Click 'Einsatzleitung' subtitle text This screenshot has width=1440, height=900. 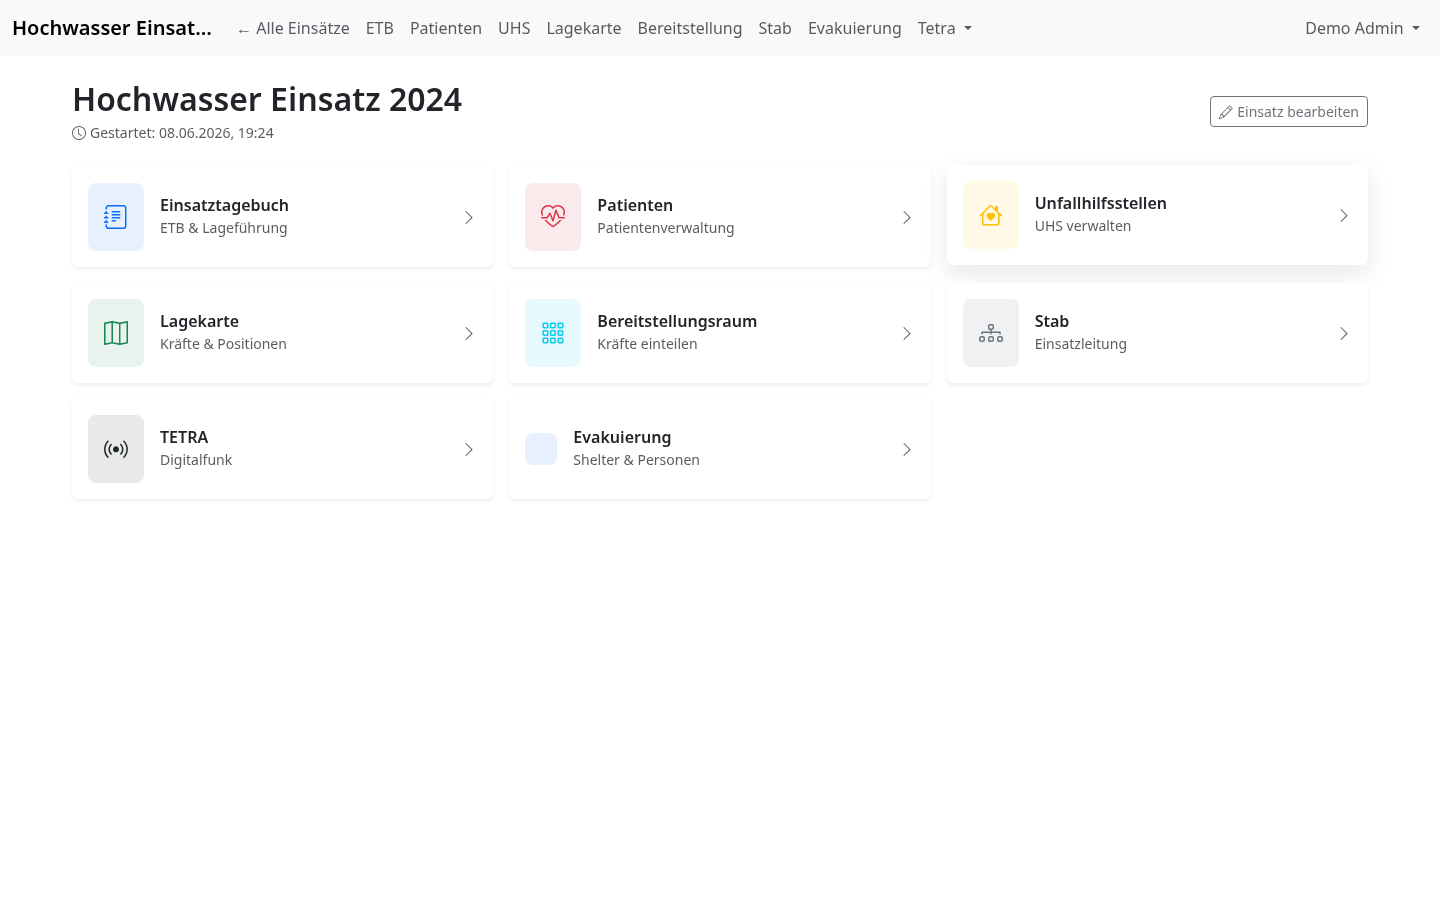pyautogui.click(x=1081, y=344)
